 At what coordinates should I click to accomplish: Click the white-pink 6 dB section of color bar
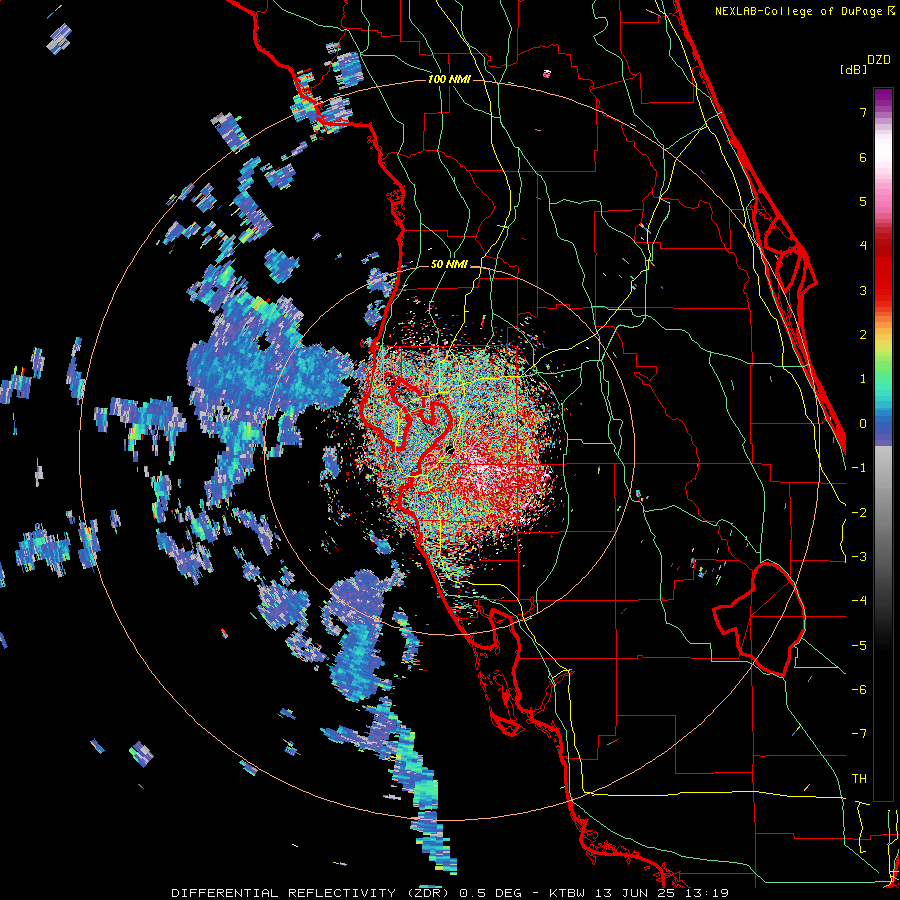click(883, 157)
